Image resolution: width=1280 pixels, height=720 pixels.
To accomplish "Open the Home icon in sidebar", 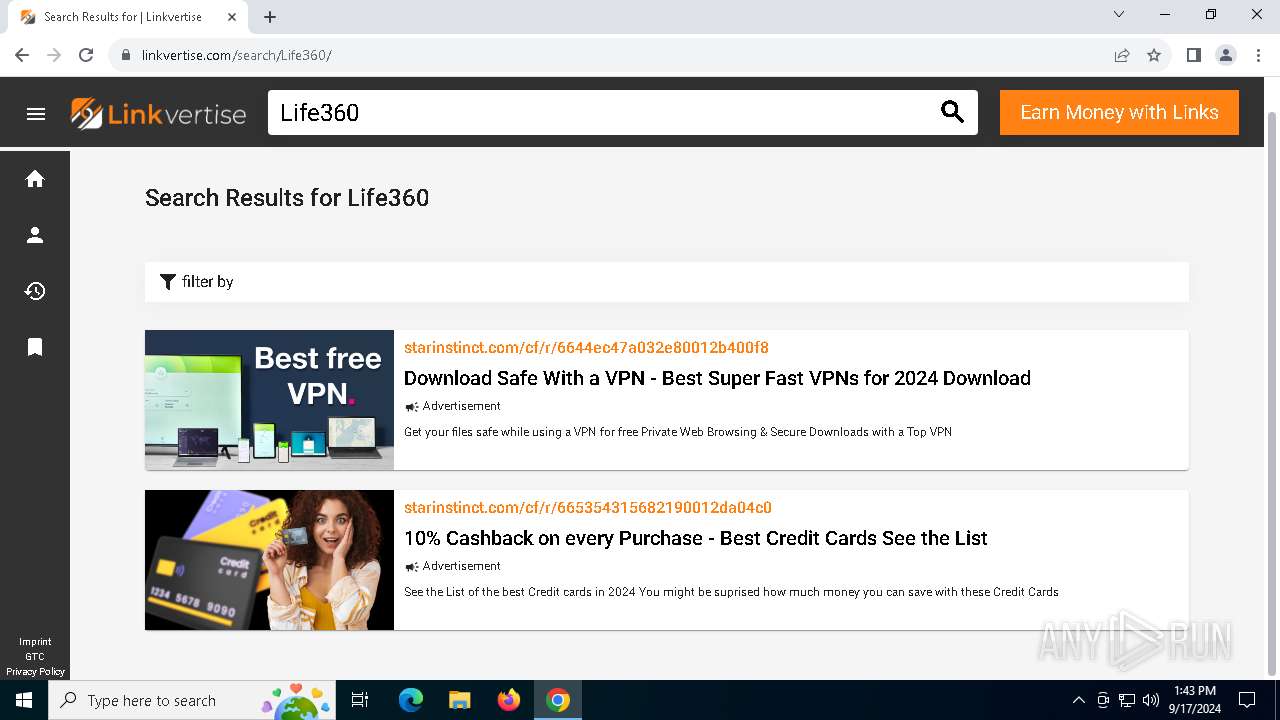I will [35, 179].
